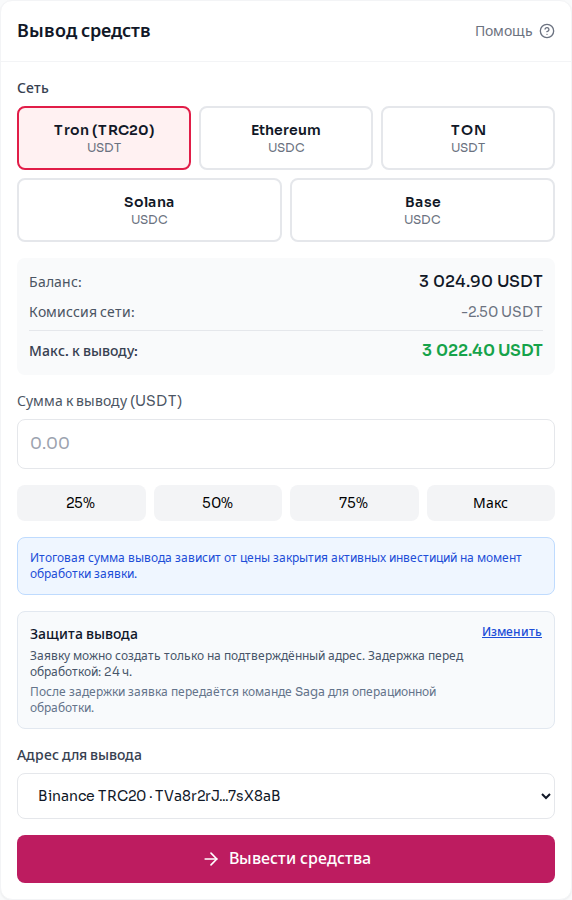Open the Помощь help link

pyautogui.click(x=504, y=31)
